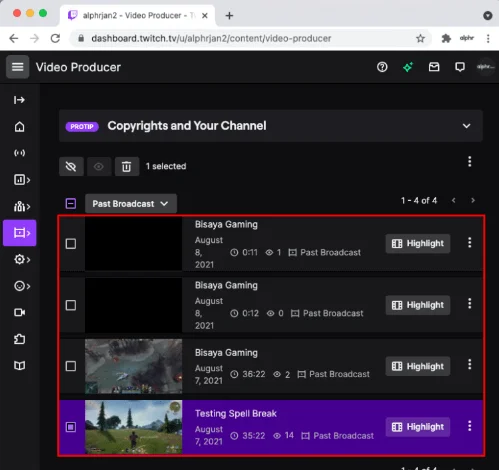
Task: Open the green sparkle ideas icon
Action: (x=408, y=67)
